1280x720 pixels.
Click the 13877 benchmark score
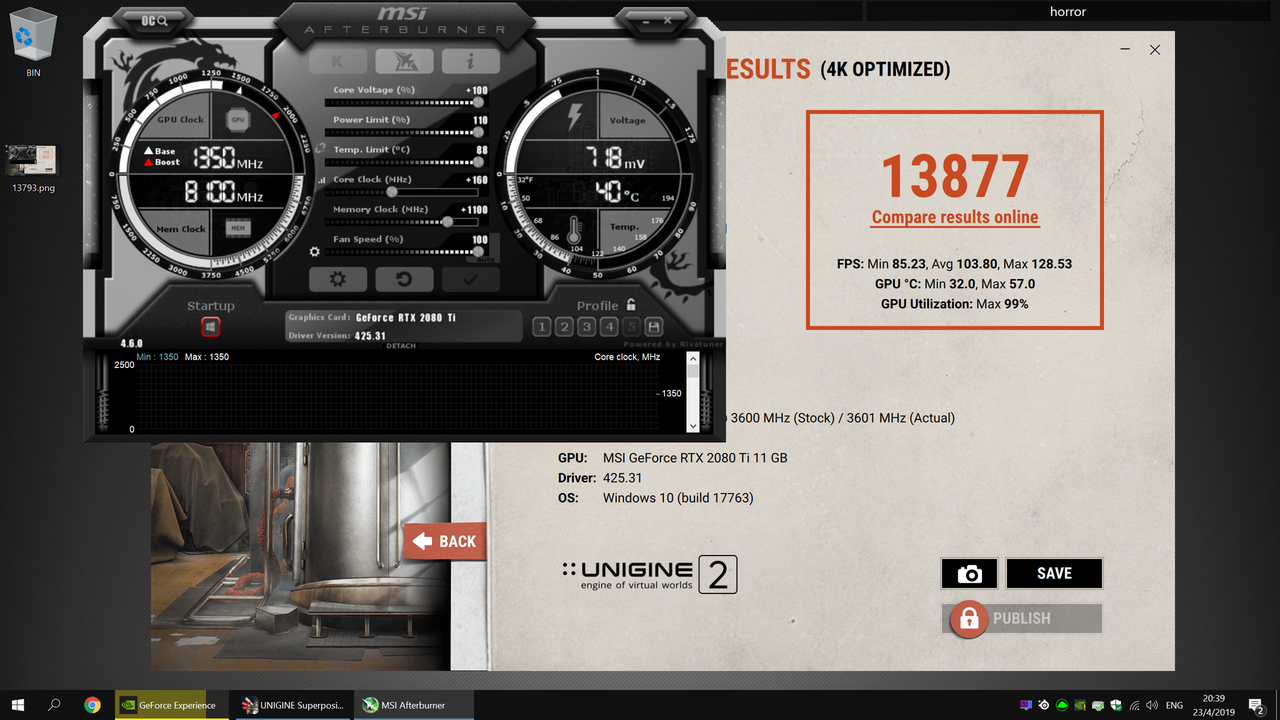point(955,177)
